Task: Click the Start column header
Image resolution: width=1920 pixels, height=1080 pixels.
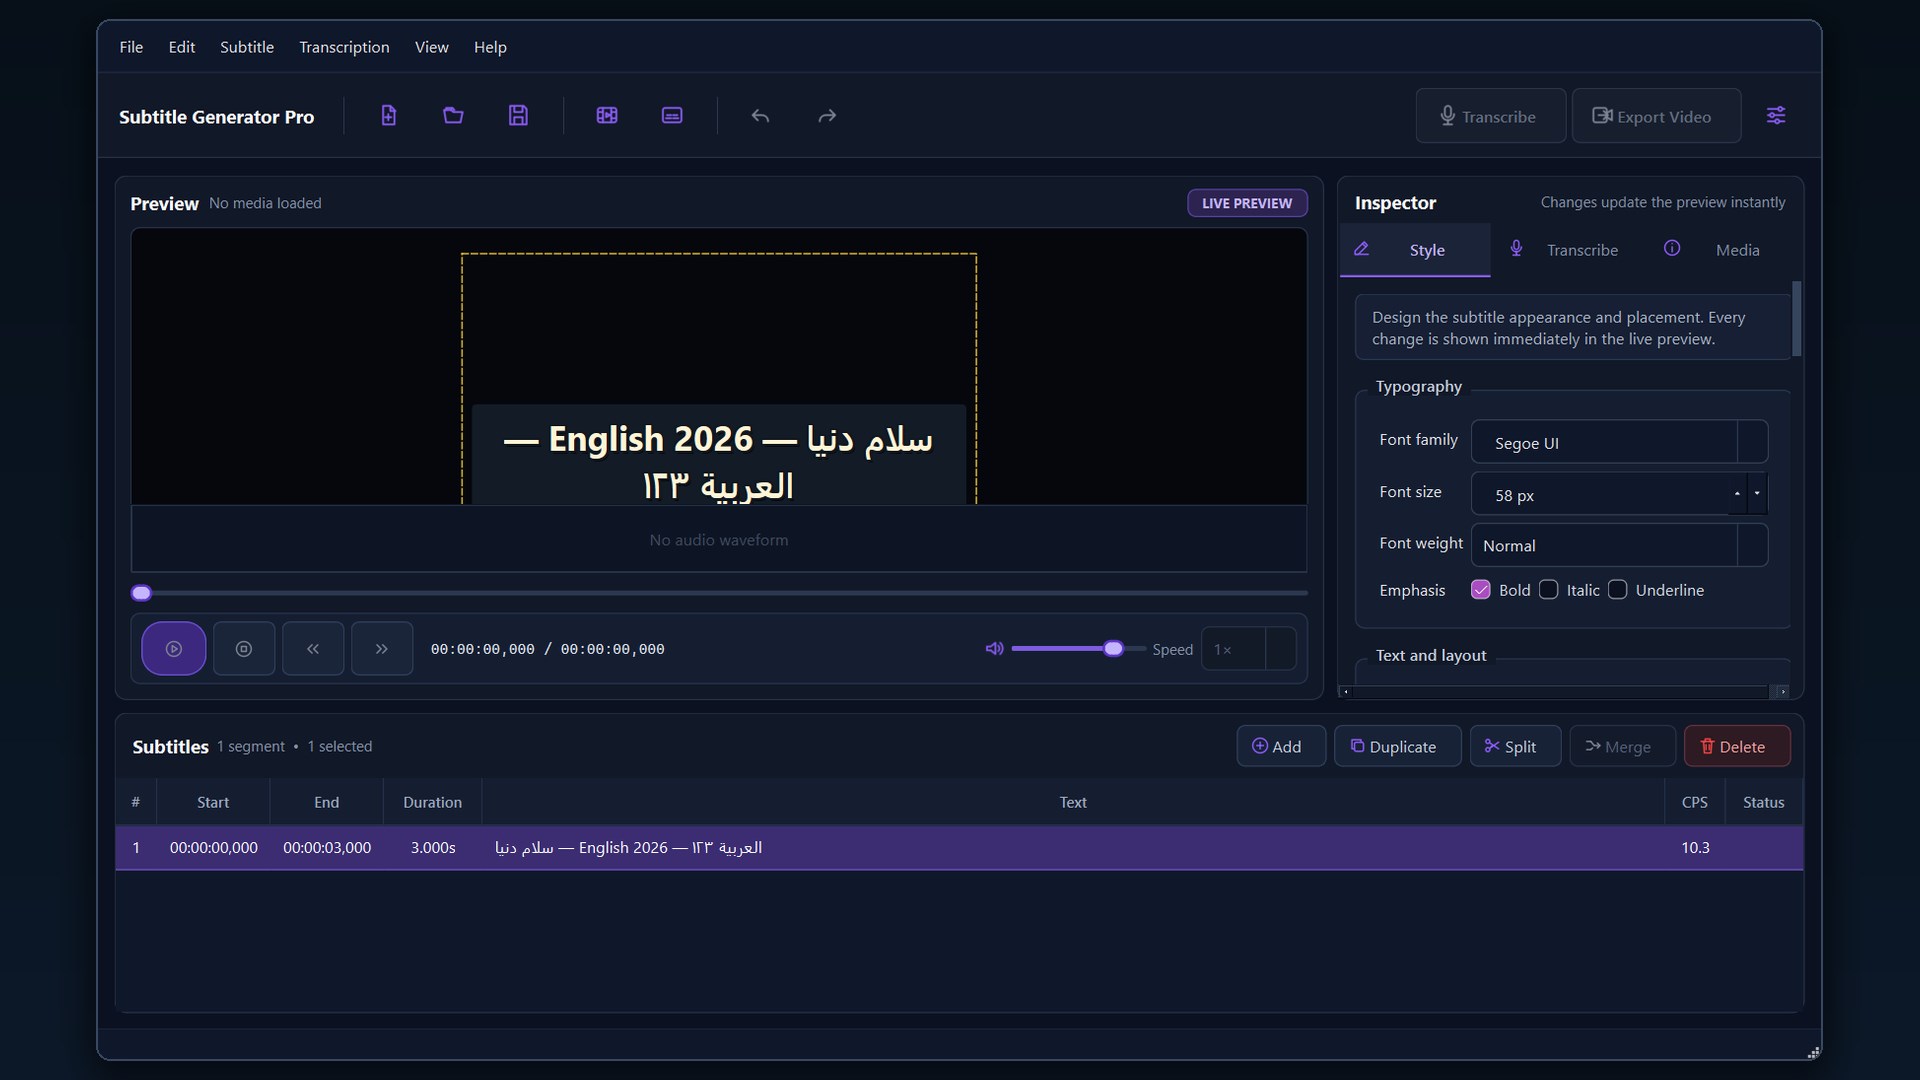Action: tap(213, 802)
